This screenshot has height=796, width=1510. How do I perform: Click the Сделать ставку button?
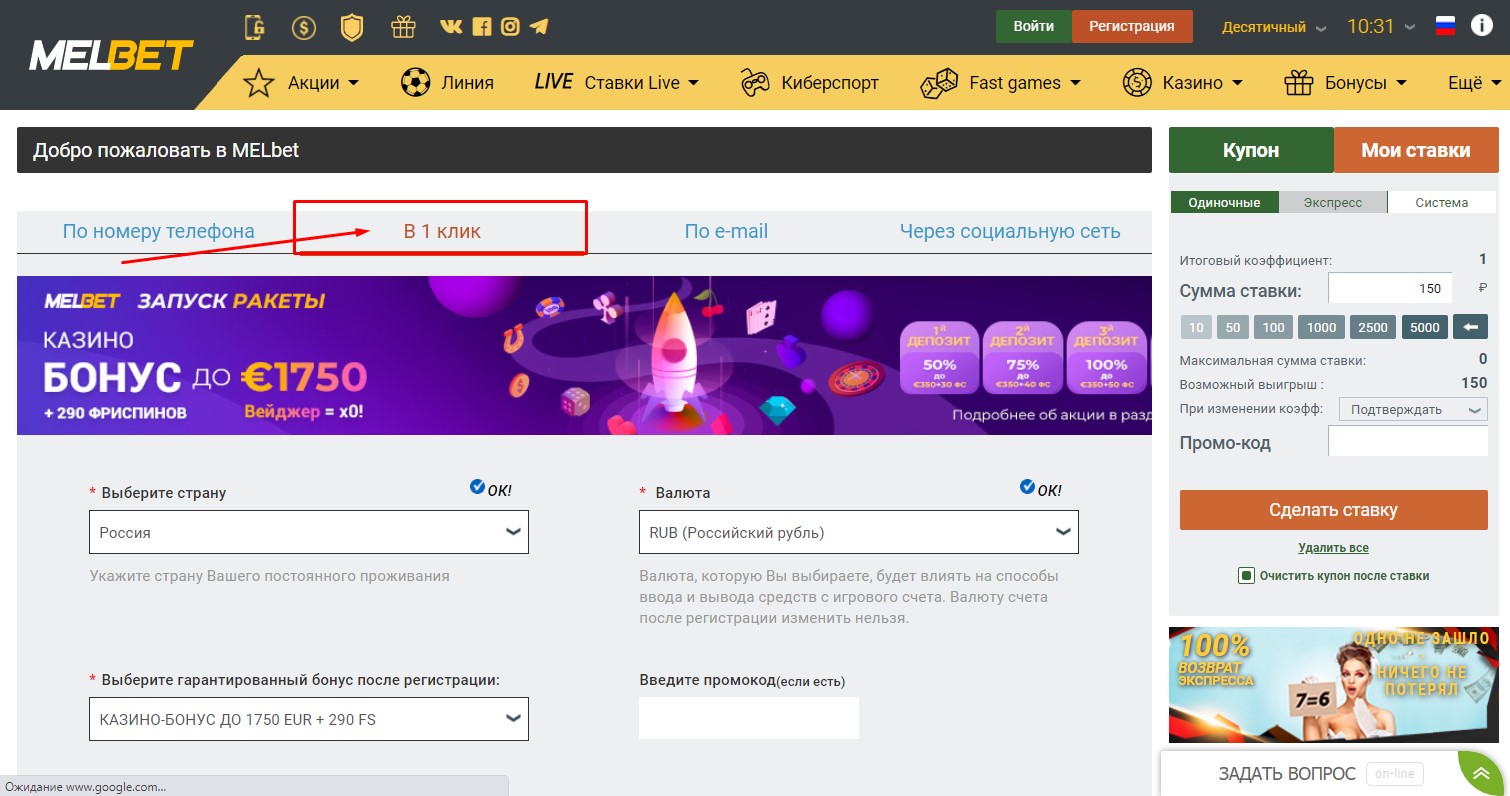tap(1333, 510)
